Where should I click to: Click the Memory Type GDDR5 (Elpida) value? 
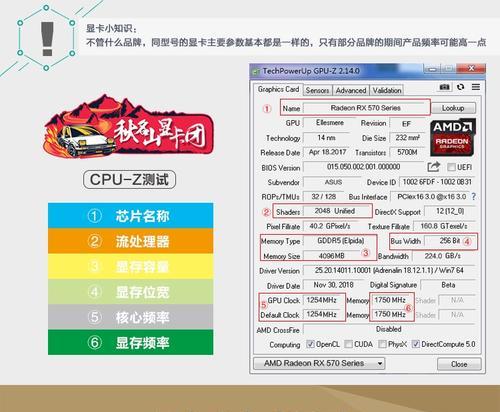[x=340, y=241]
